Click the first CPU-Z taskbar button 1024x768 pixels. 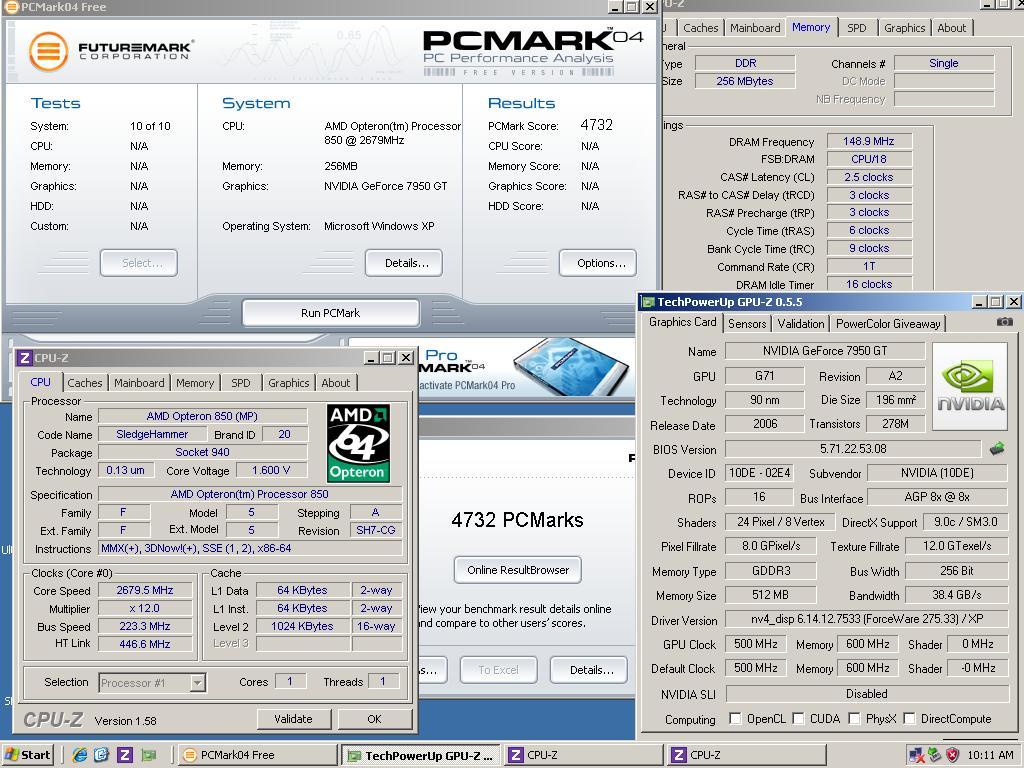pos(584,755)
